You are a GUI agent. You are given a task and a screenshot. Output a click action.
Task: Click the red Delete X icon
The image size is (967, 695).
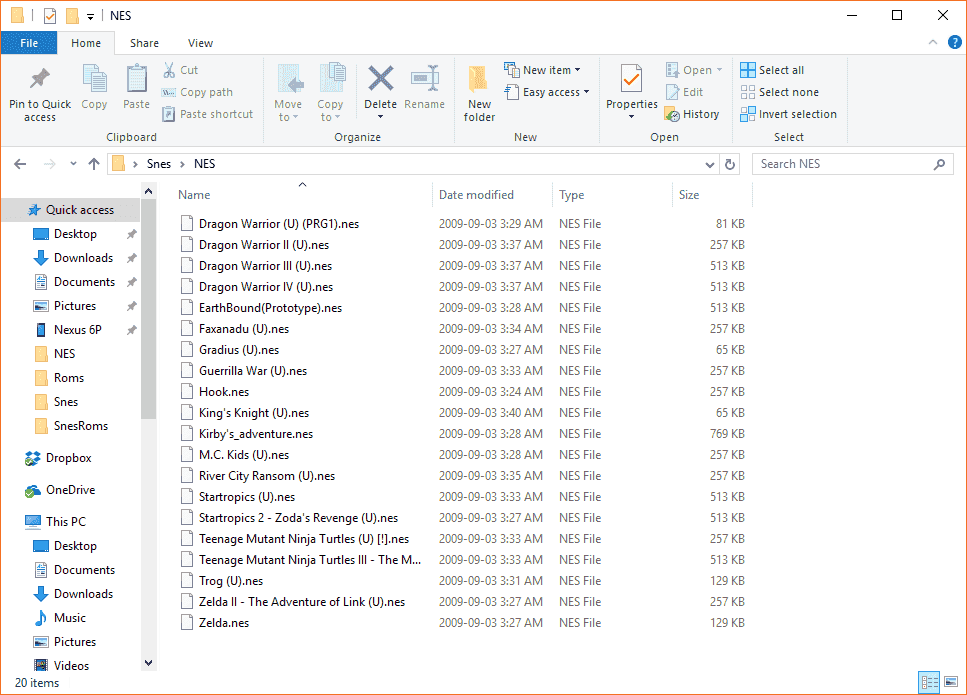click(381, 78)
